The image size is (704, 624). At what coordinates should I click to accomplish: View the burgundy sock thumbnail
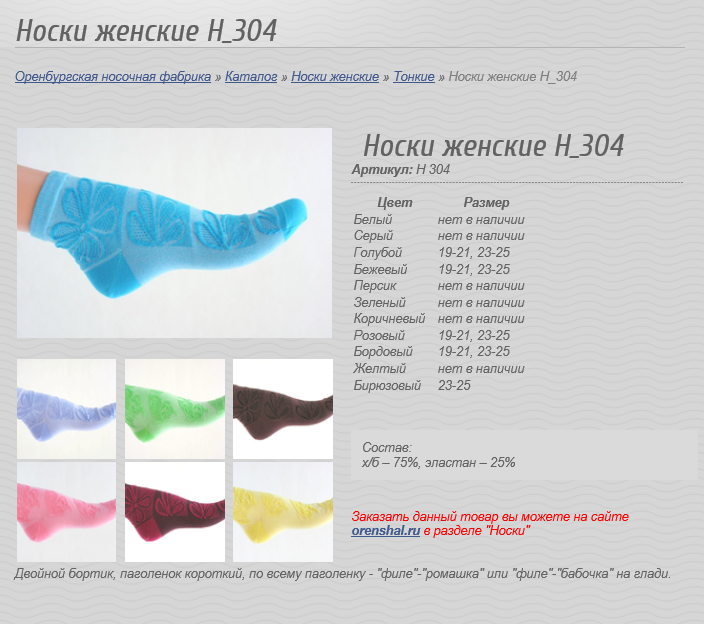[175, 512]
